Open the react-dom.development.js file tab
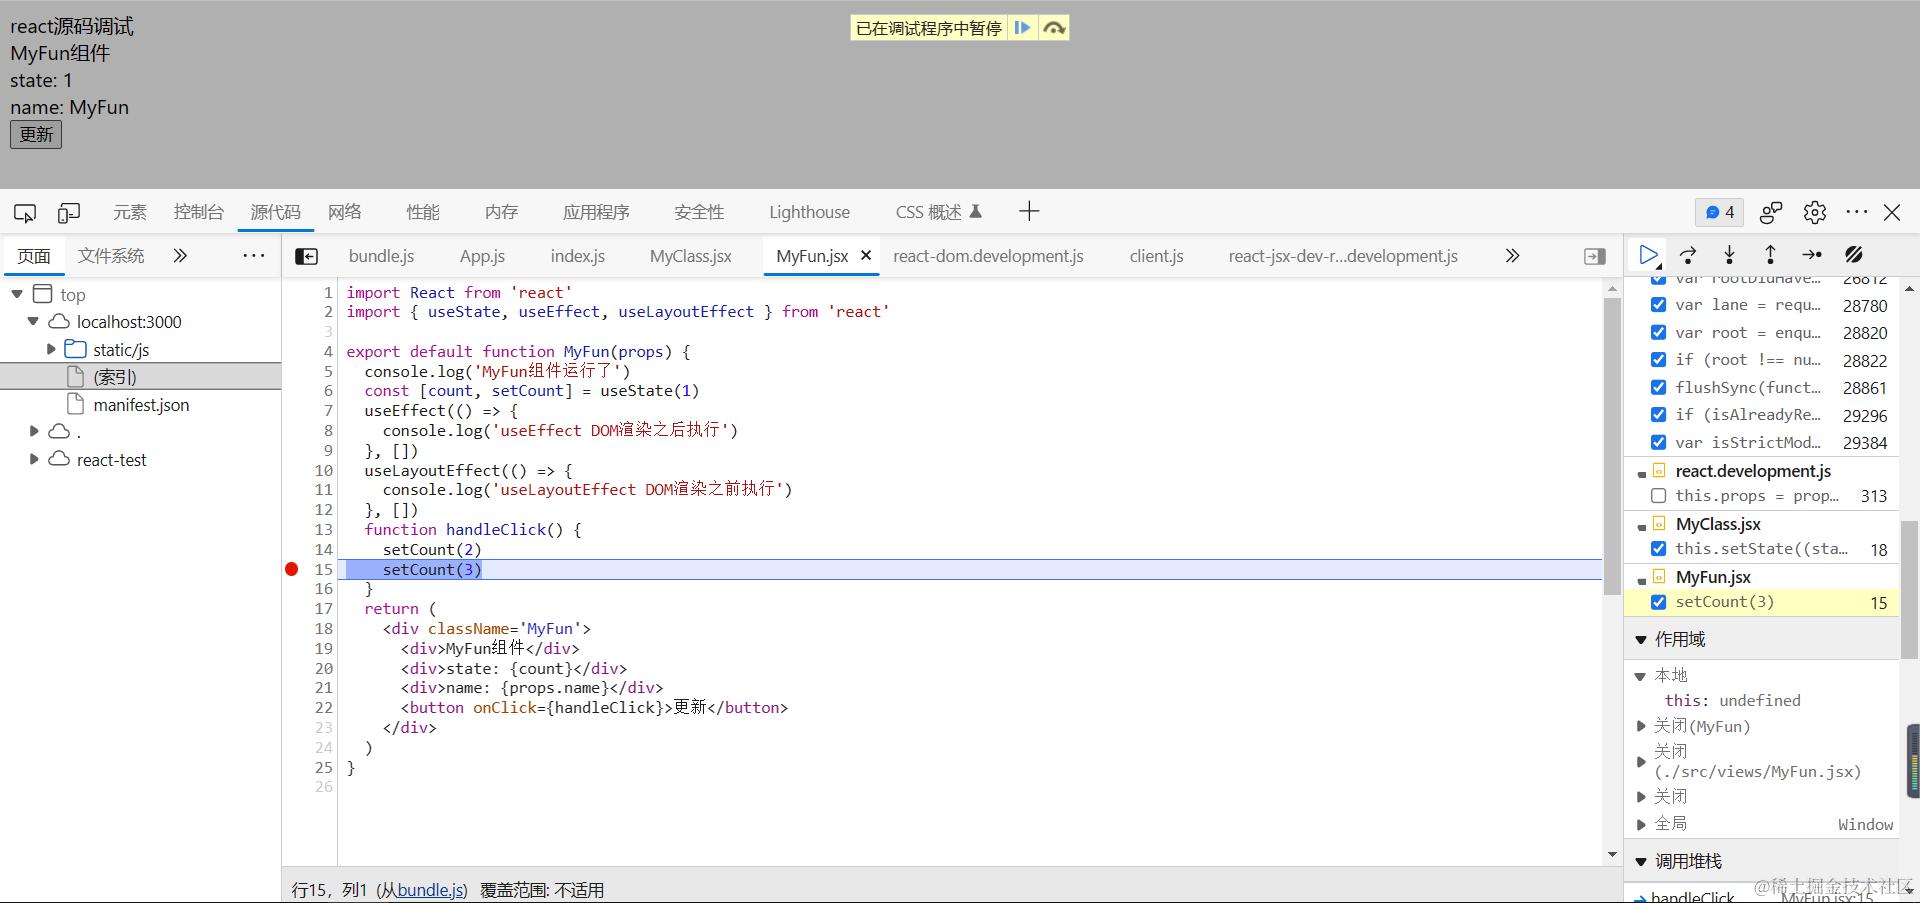The image size is (1920, 903). 988,256
